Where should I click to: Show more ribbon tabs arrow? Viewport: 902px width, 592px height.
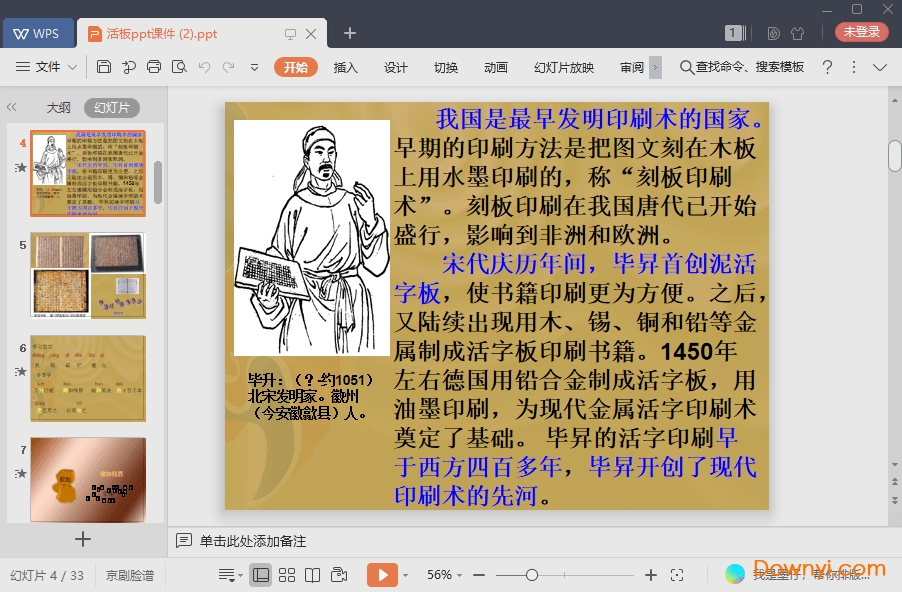pos(655,67)
